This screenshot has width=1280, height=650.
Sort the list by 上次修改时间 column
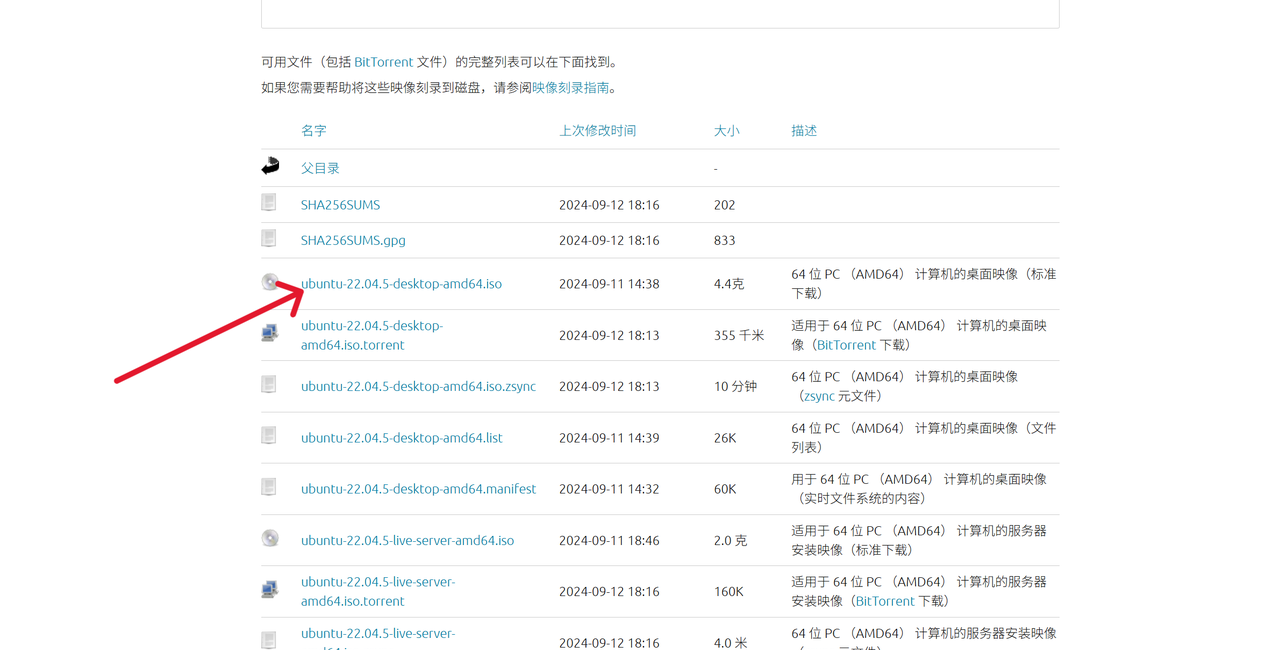pyautogui.click(x=597, y=130)
